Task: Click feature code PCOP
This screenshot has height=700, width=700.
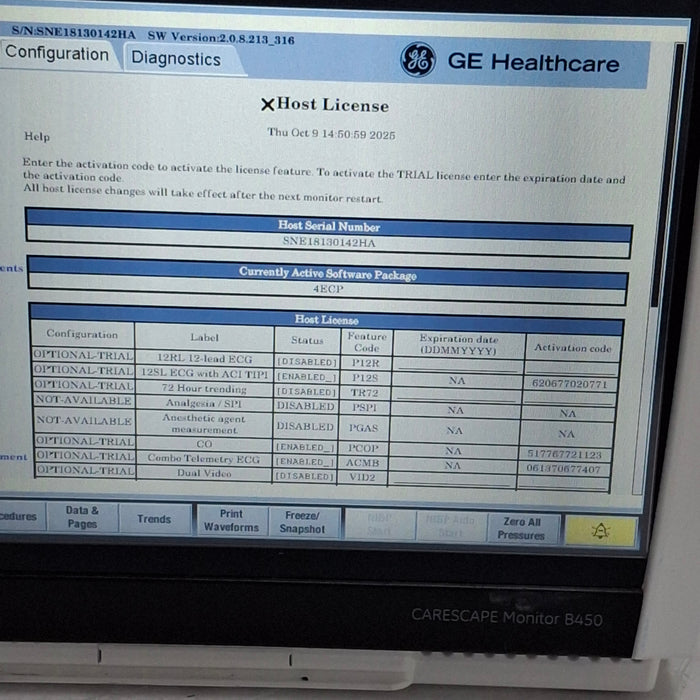Action: point(363,448)
